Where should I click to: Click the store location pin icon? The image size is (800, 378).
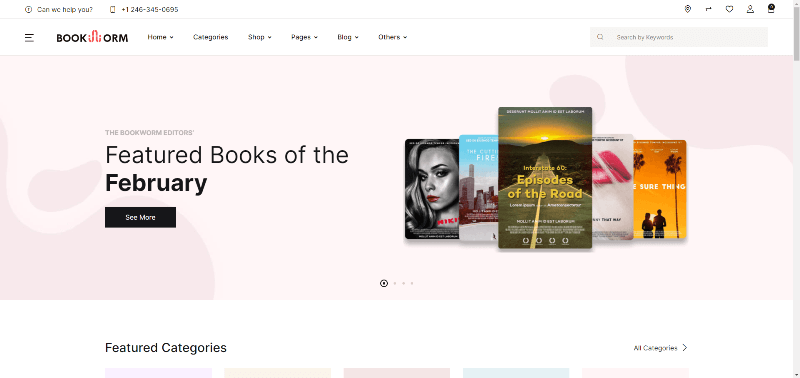point(688,9)
